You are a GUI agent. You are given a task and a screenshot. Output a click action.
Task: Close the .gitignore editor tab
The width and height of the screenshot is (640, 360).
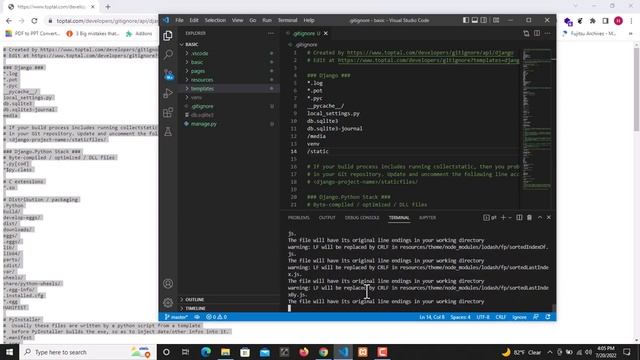click(x=326, y=33)
